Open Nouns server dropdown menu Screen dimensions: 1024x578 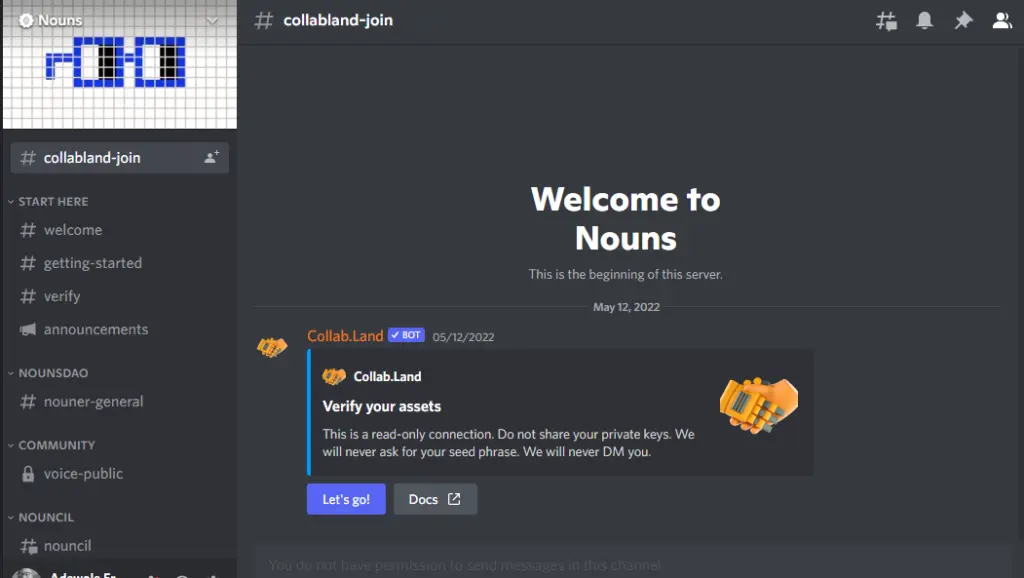tap(120, 20)
